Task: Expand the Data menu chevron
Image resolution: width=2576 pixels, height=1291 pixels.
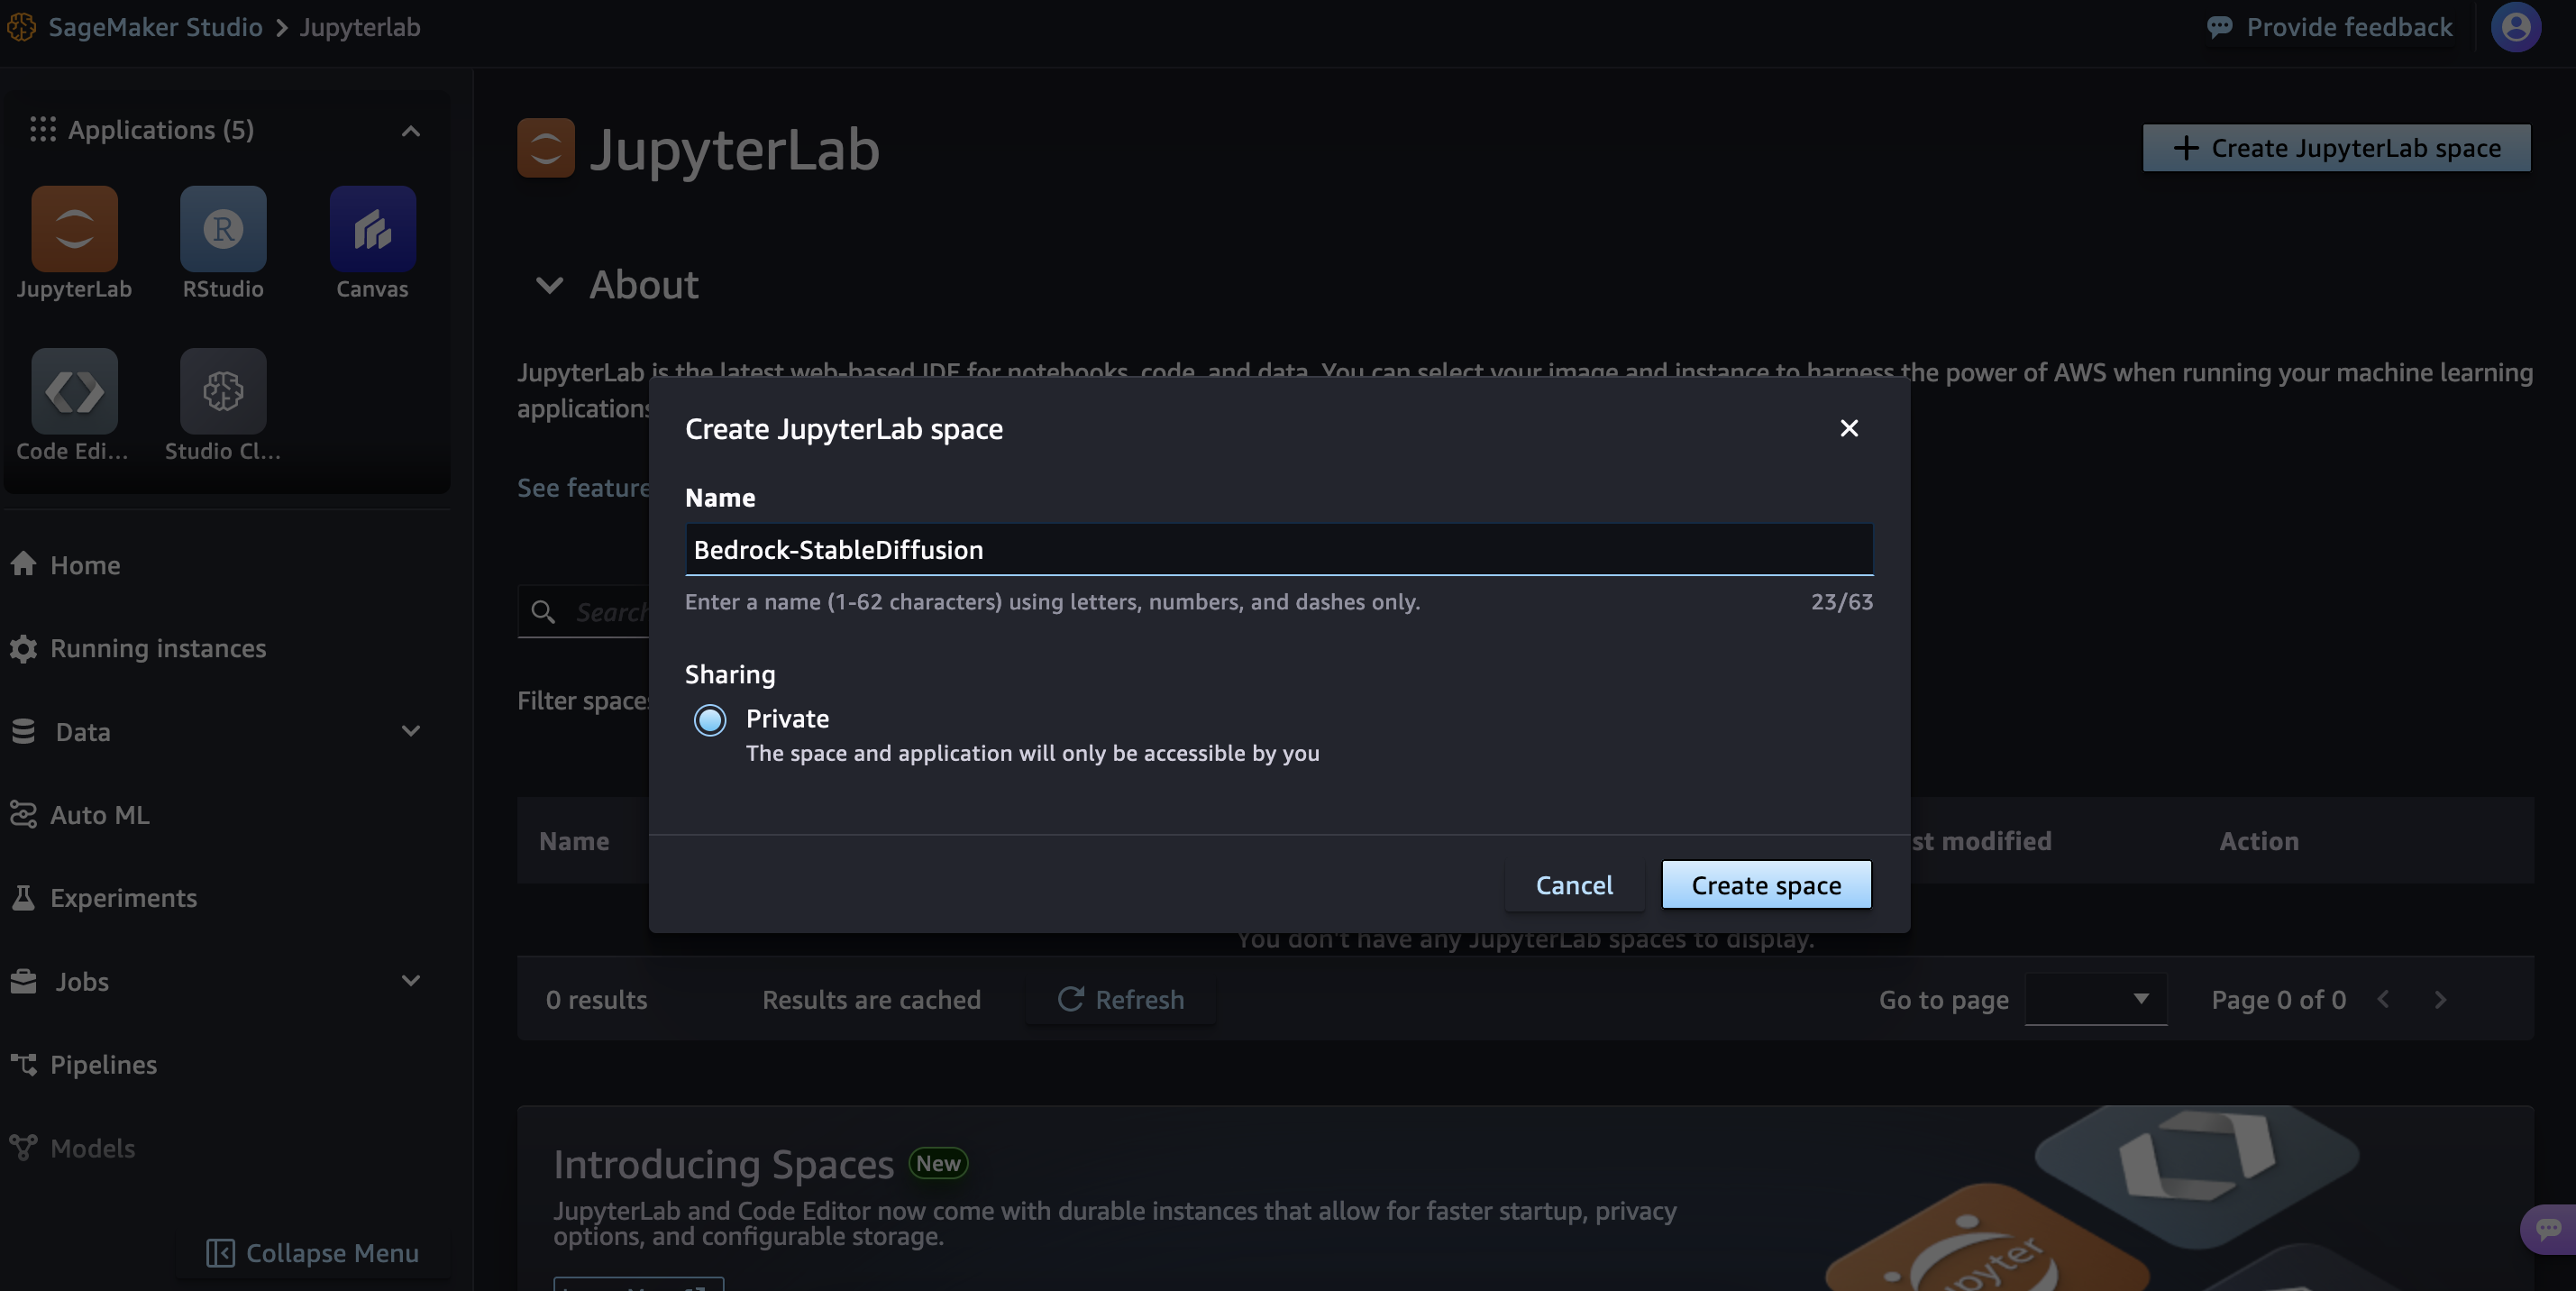Action: (410, 731)
